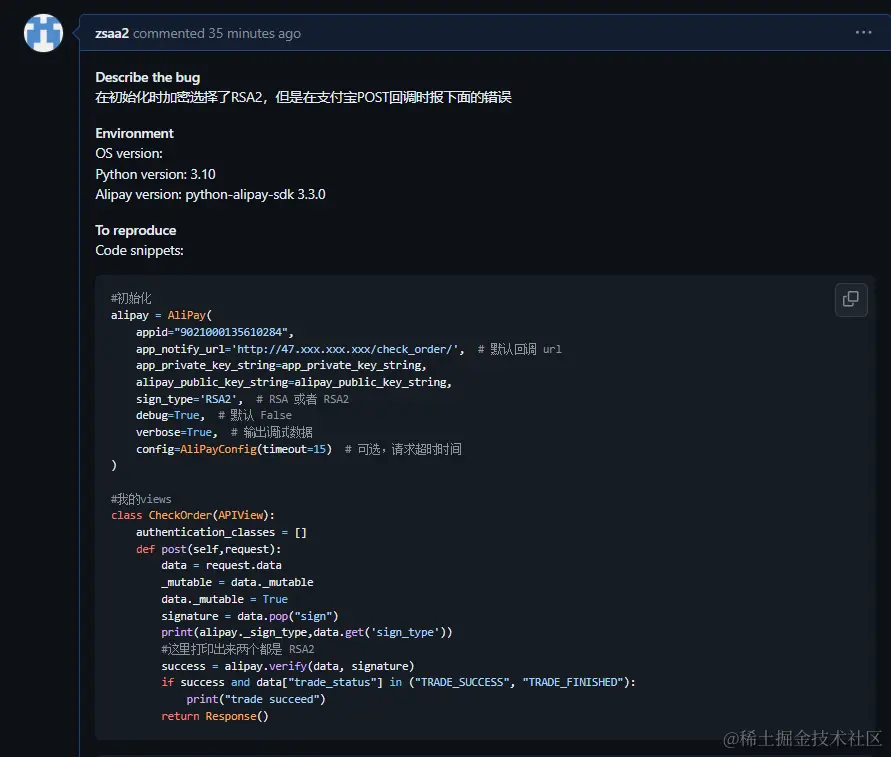891x757 pixels.
Task: Click the "To reproduce" heading
Action: pos(135,230)
